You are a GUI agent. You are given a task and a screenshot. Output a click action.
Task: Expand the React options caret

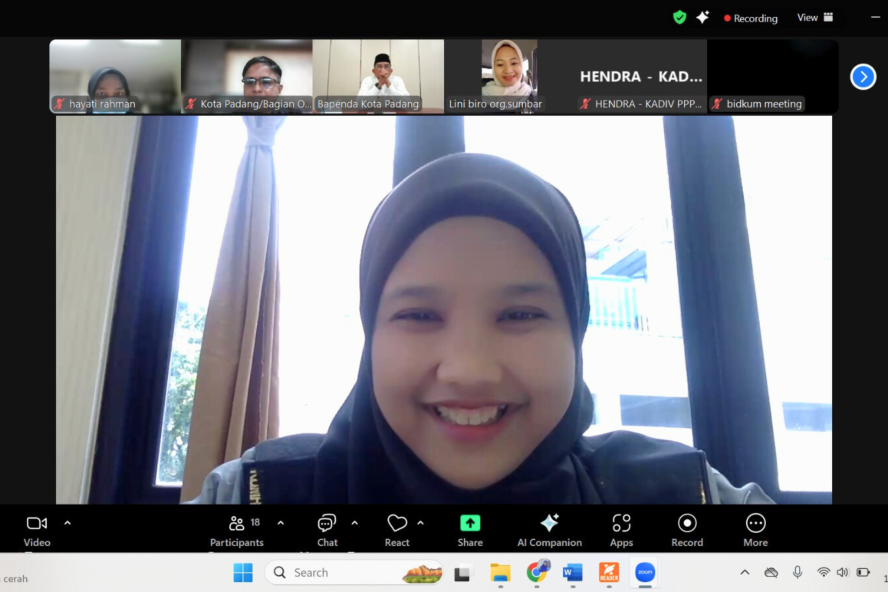(x=420, y=522)
